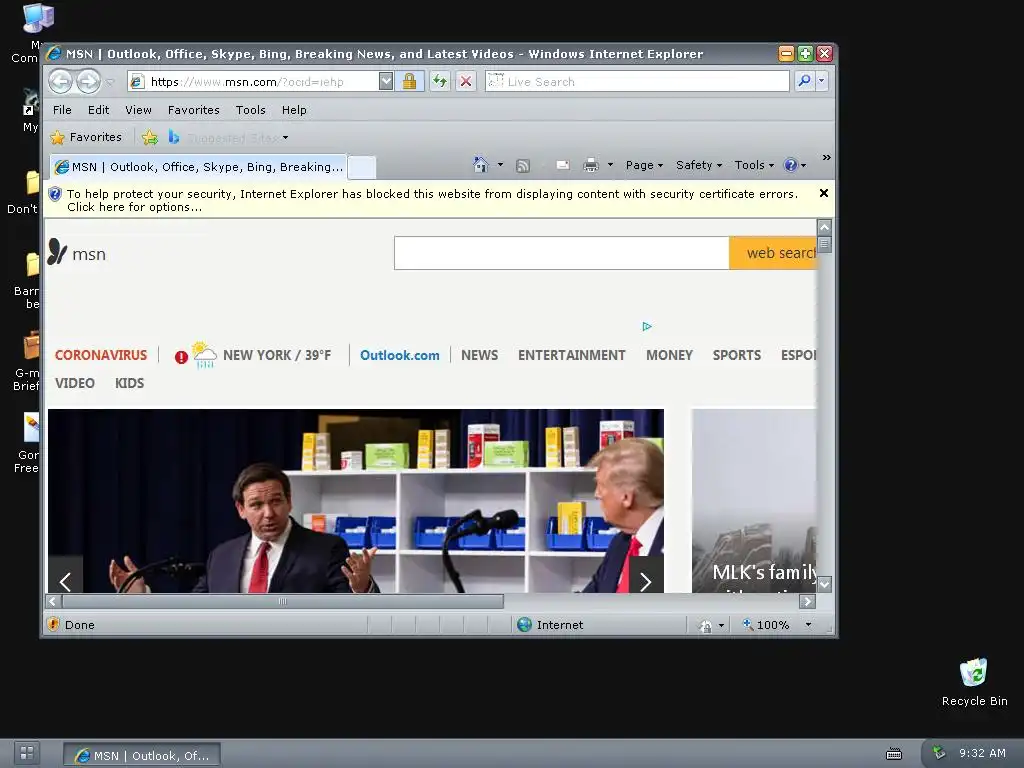
Task: Click the MONEY navigation link
Action: pyautogui.click(x=669, y=355)
